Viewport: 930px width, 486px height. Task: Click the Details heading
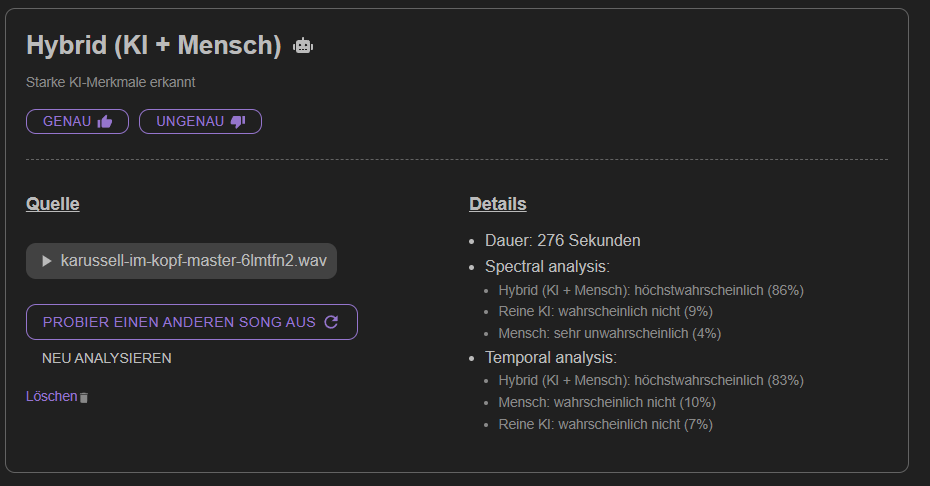pyautogui.click(x=498, y=204)
